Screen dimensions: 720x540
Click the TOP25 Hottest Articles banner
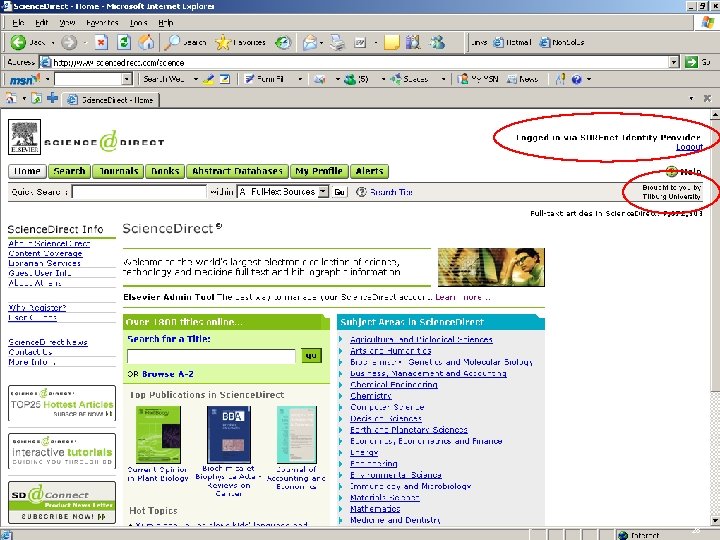[x=62, y=403]
